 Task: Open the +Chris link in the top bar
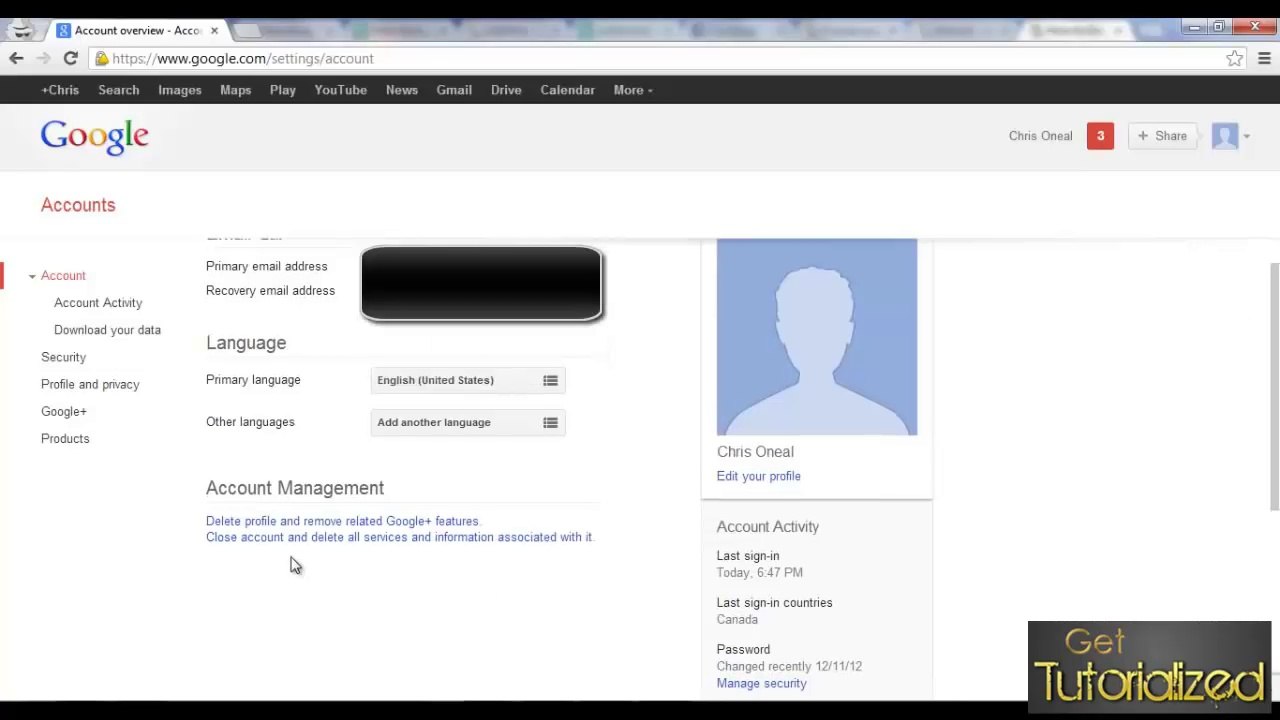click(x=60, y=90)
